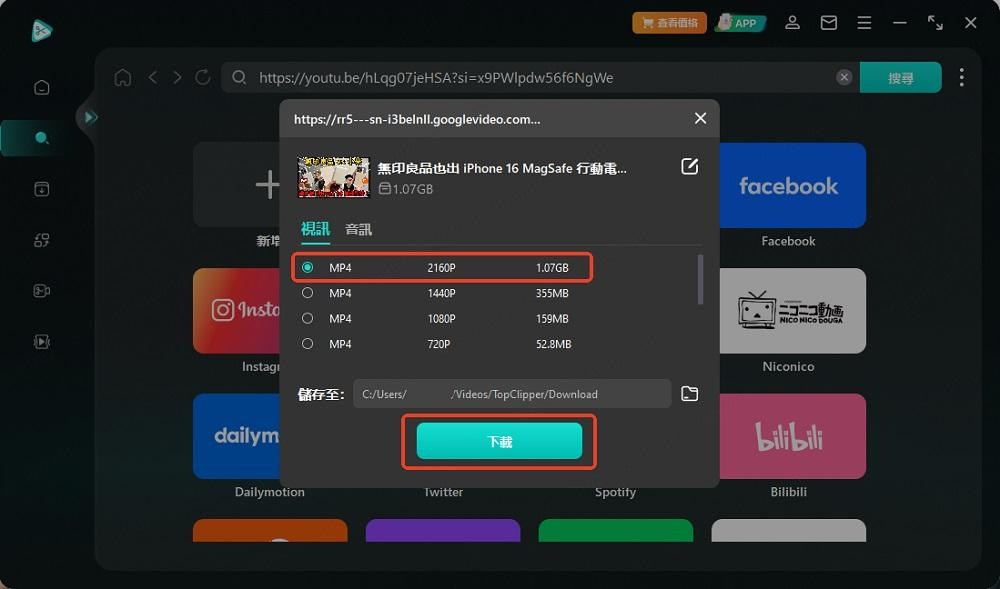Click the Twitter label text
Image resolution: width=1000 pixels, height=589 pixels.
click(x=443, y=493)
